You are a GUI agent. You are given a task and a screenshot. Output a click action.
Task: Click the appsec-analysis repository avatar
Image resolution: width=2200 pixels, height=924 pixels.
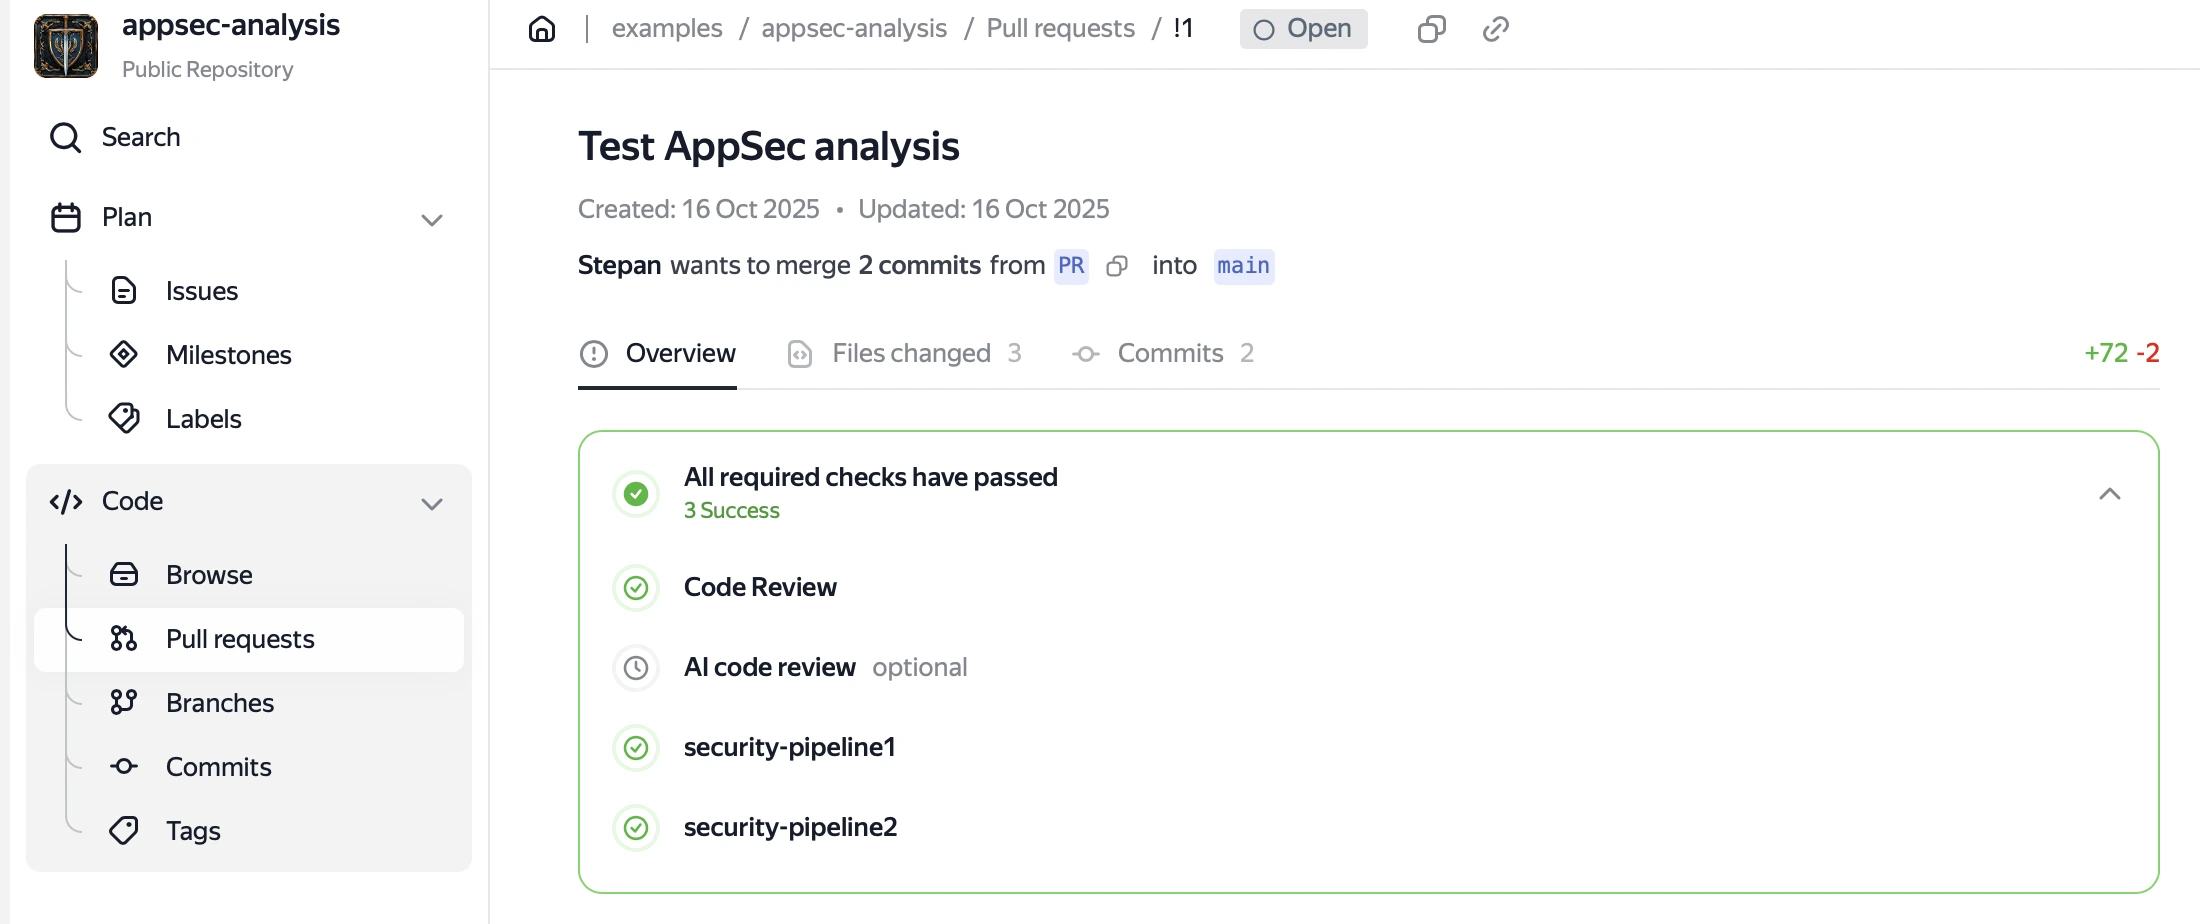tap(66, 46)
